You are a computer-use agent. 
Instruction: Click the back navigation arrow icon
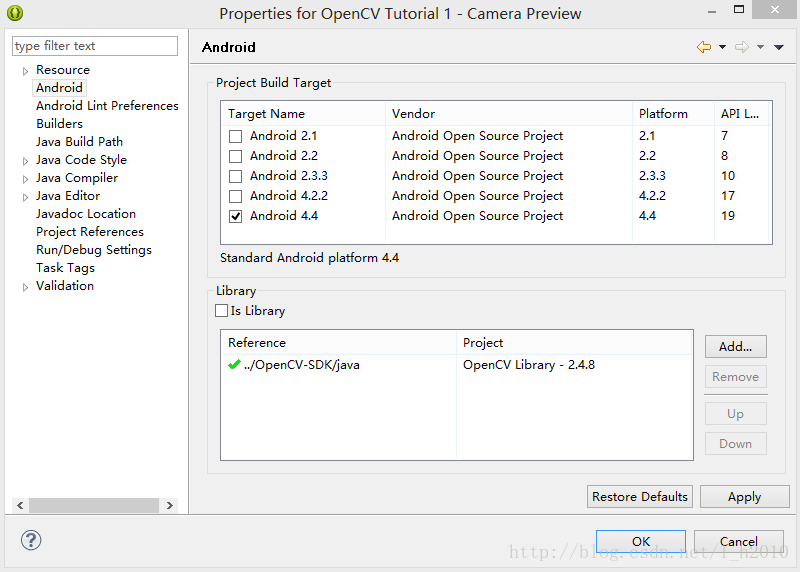704,47
